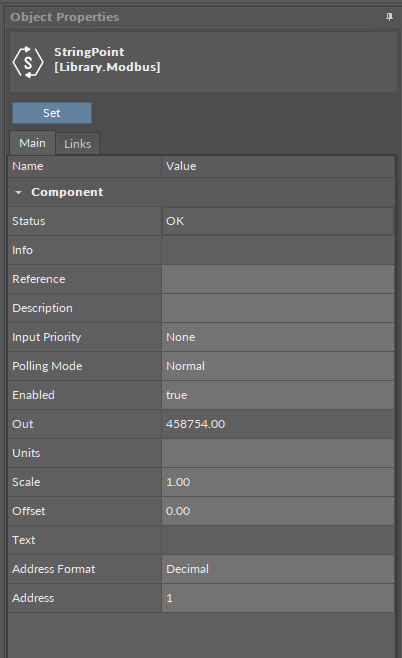This screenshot has width=402, height=658.
Task: Click the Offset value field 0.00
Action: click(x=278, y=511)
